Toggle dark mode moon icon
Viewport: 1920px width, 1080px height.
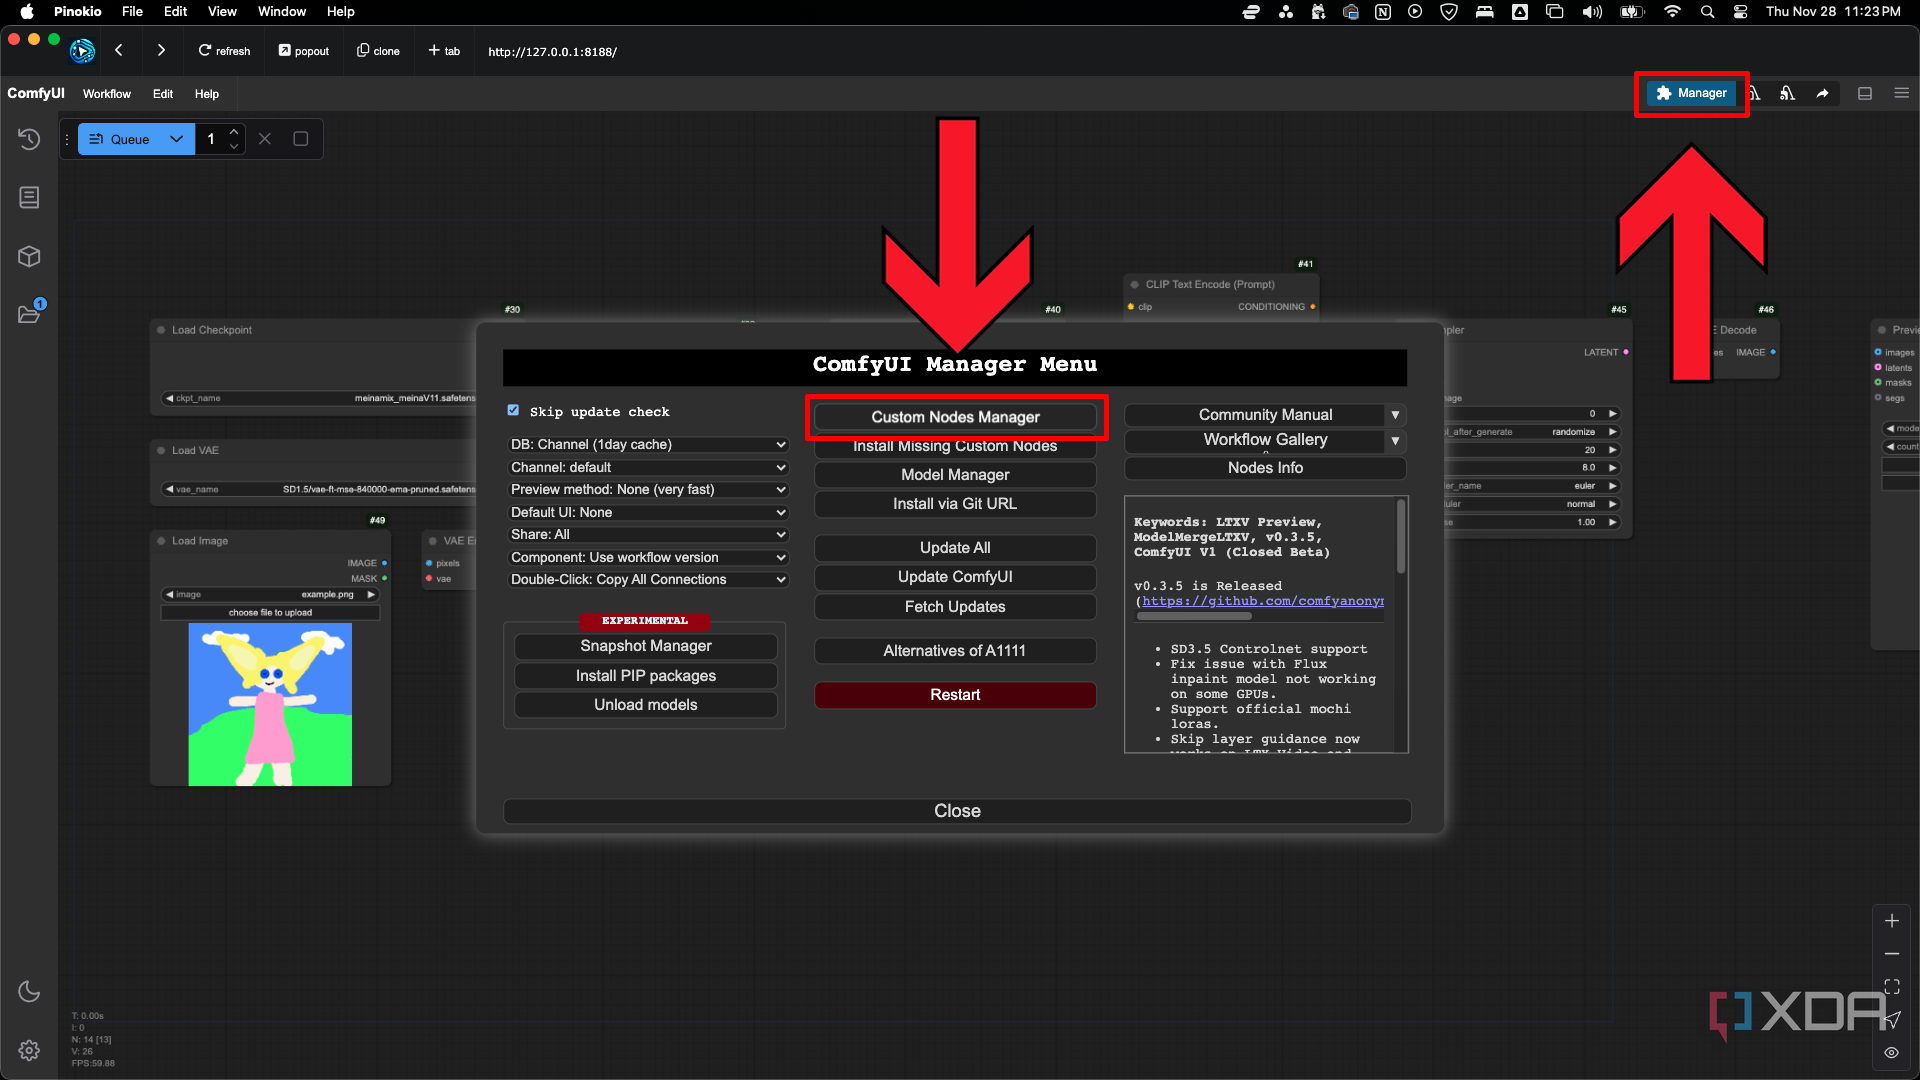click(x=29, y=991)
